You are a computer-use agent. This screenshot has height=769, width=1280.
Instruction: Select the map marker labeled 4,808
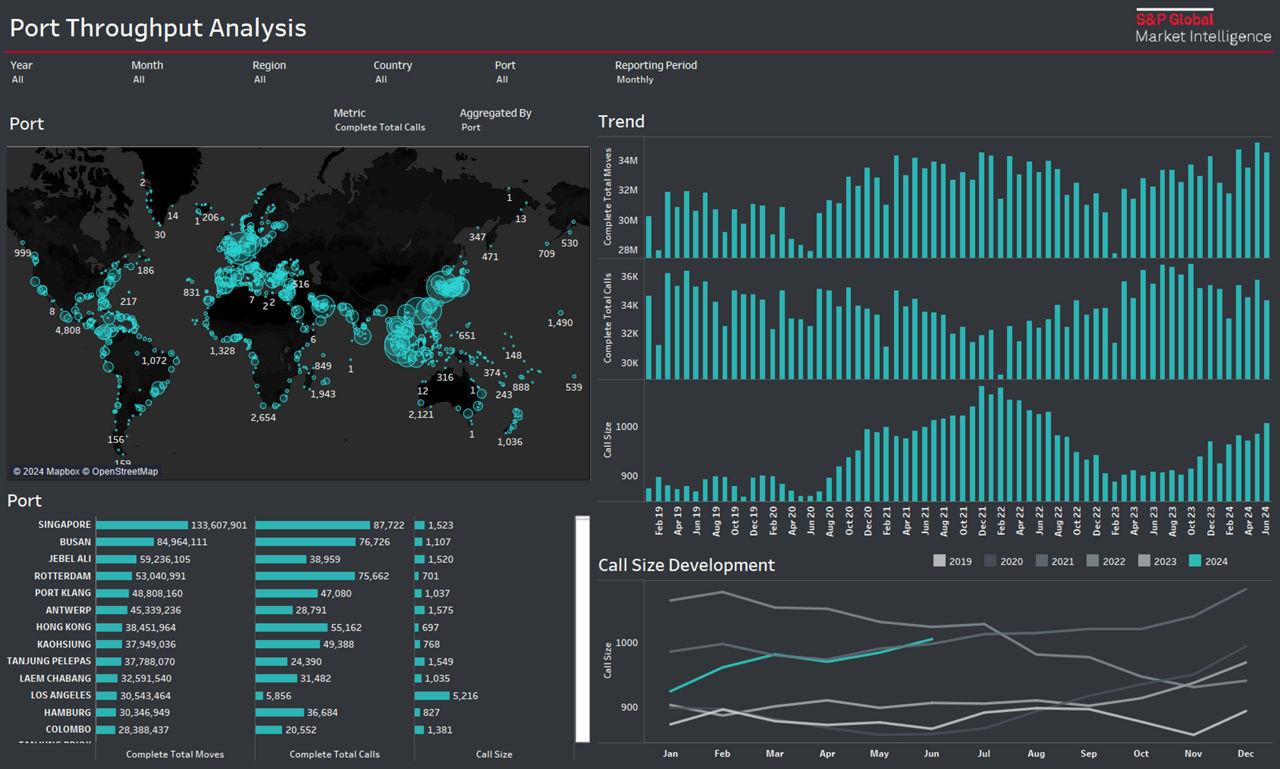[68, 330]
